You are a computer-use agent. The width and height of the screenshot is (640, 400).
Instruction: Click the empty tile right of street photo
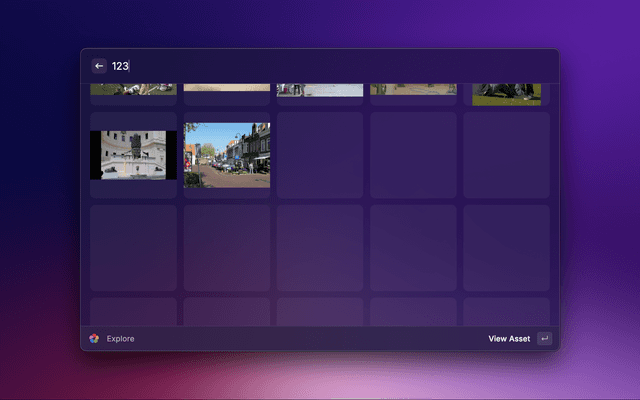[x=320, y=155]
